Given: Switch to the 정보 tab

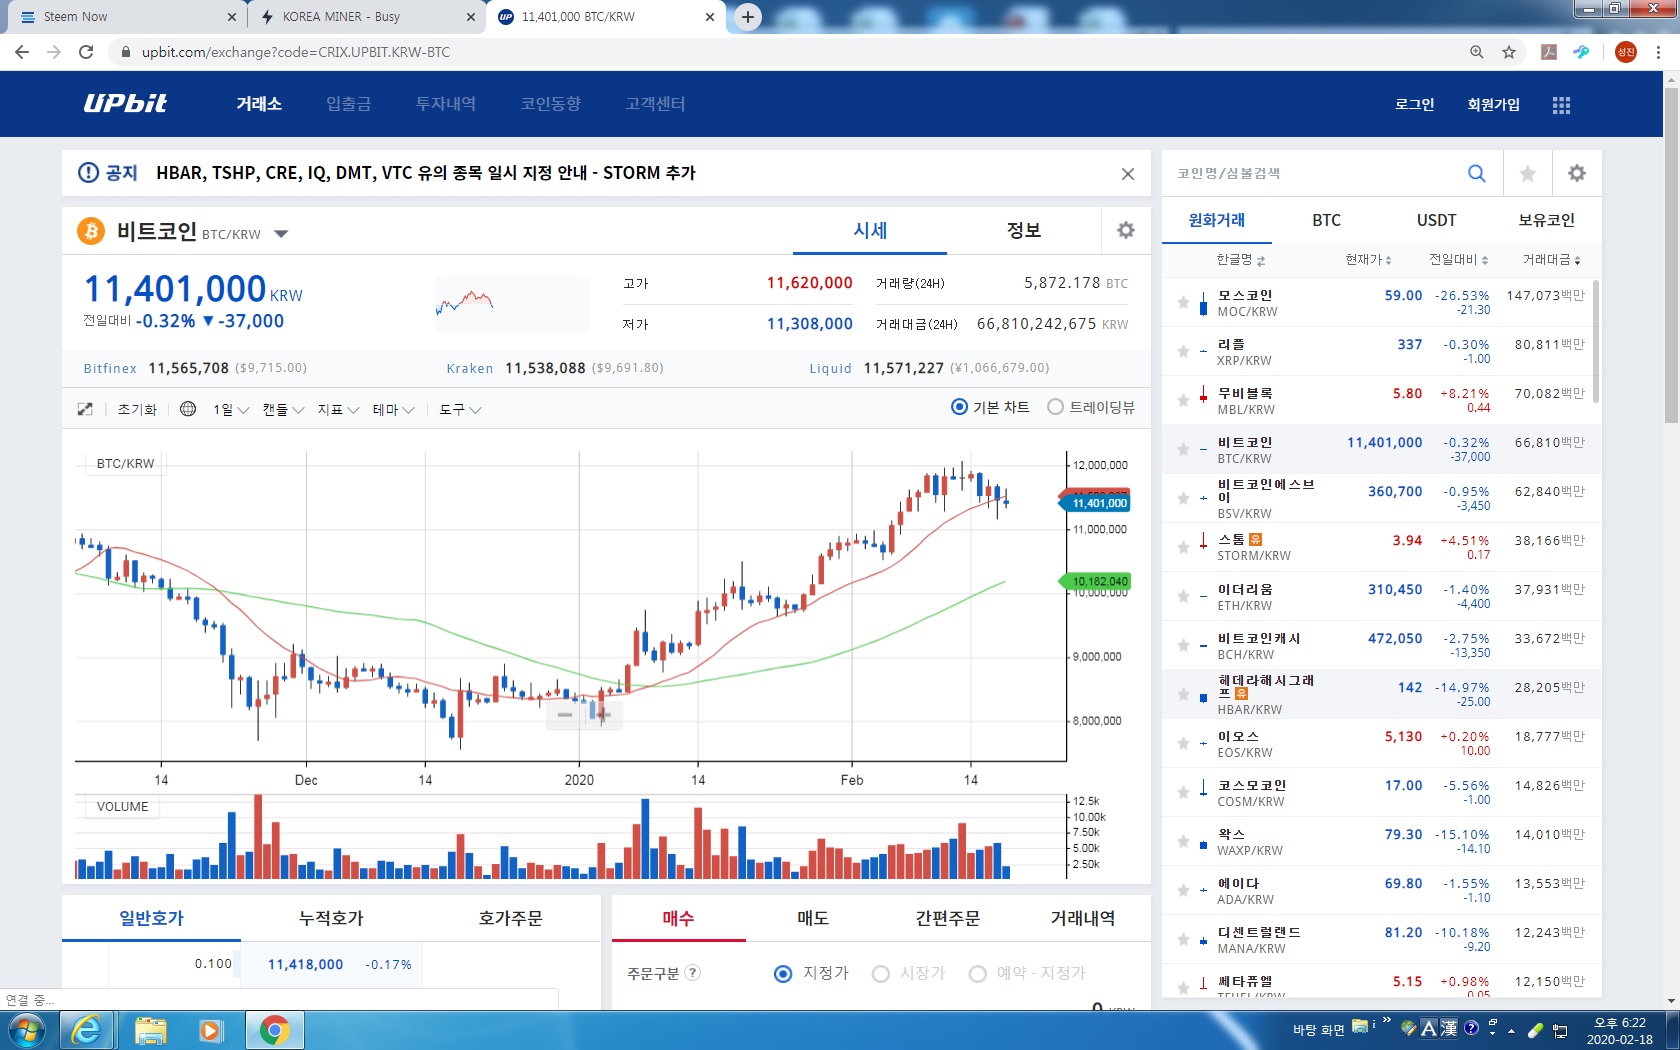Looking at the screenshot, I should click(x=1024, y=230).
